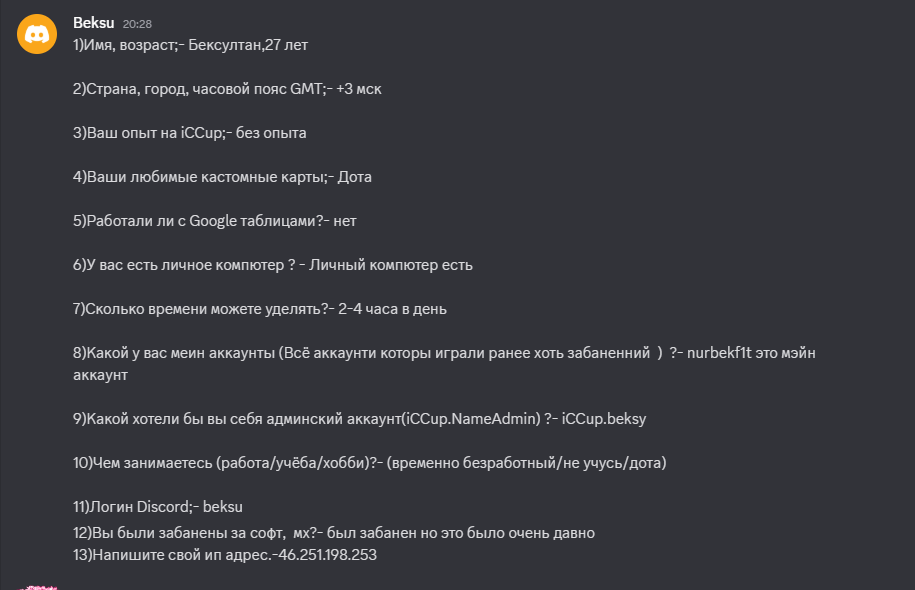
Task: Select the GMT +3 мск timezone line
Action: pyautogui.click(x=227, y=89)
